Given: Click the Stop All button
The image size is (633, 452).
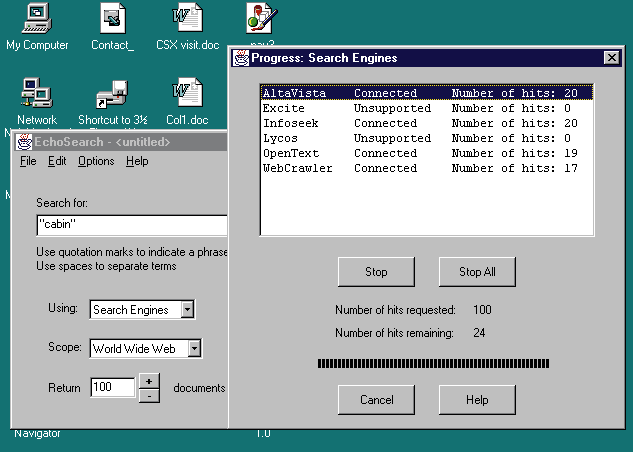Looking at the screenshot, I should (477, 272).
